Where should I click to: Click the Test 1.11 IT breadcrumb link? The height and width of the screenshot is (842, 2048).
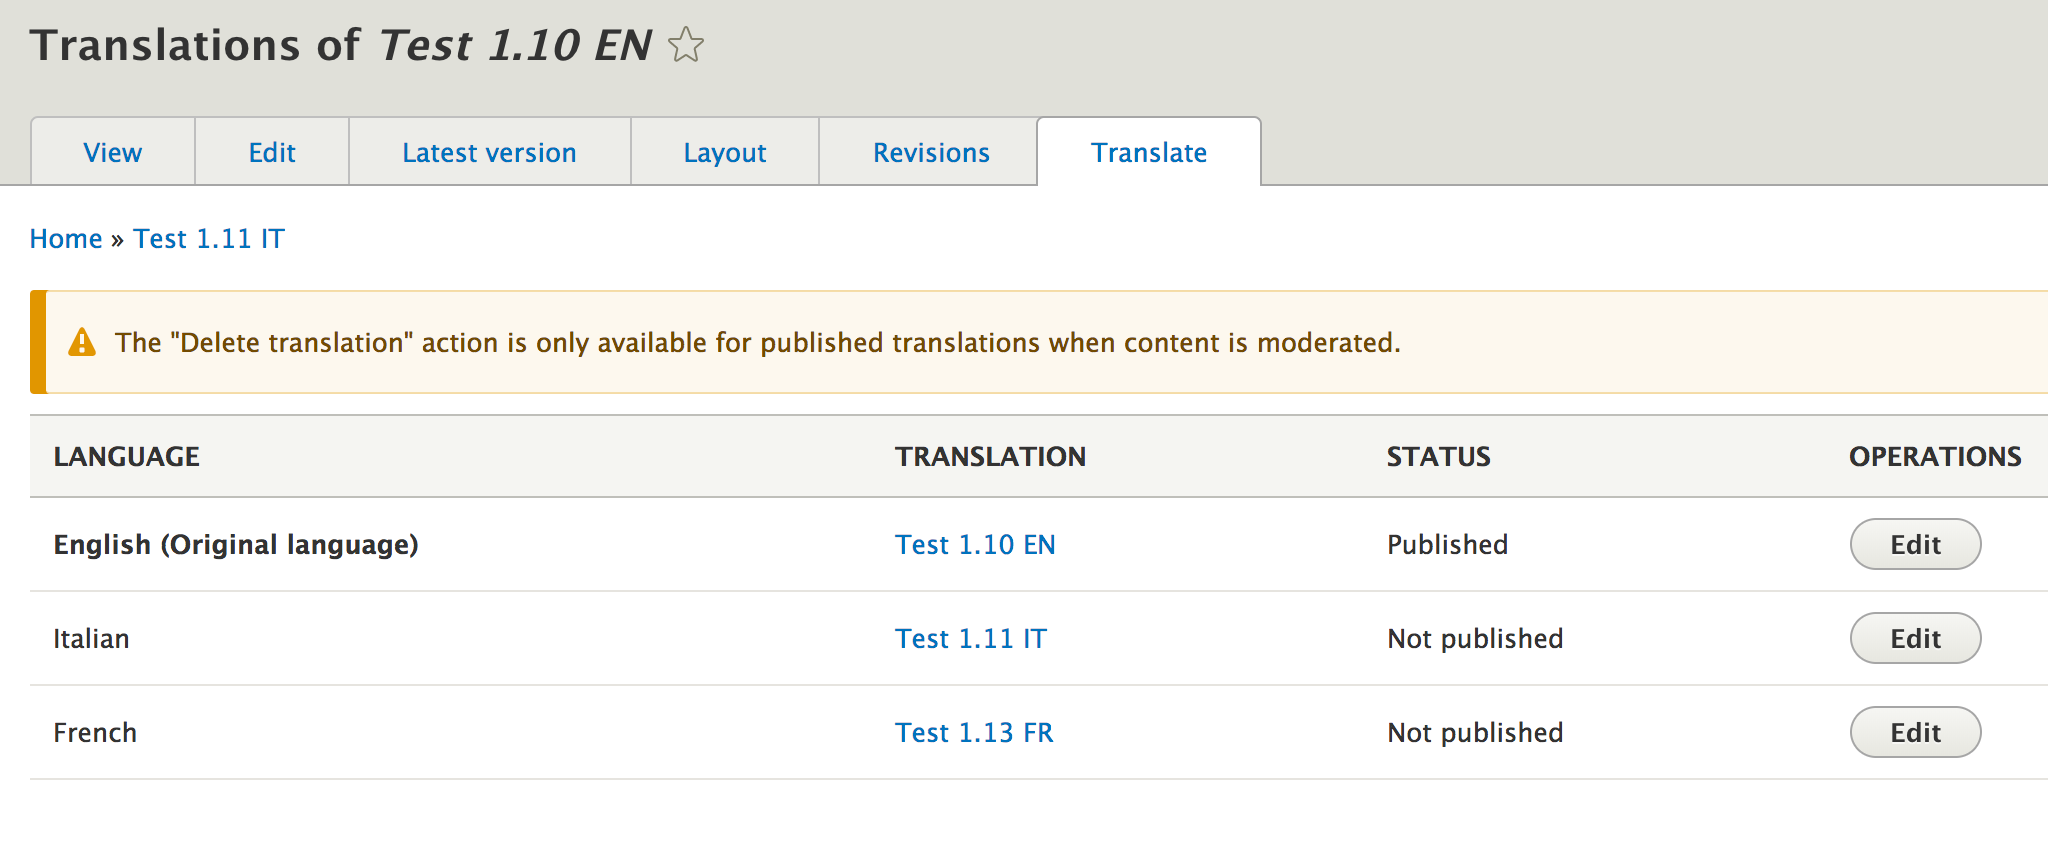click(x=209, y=239)
